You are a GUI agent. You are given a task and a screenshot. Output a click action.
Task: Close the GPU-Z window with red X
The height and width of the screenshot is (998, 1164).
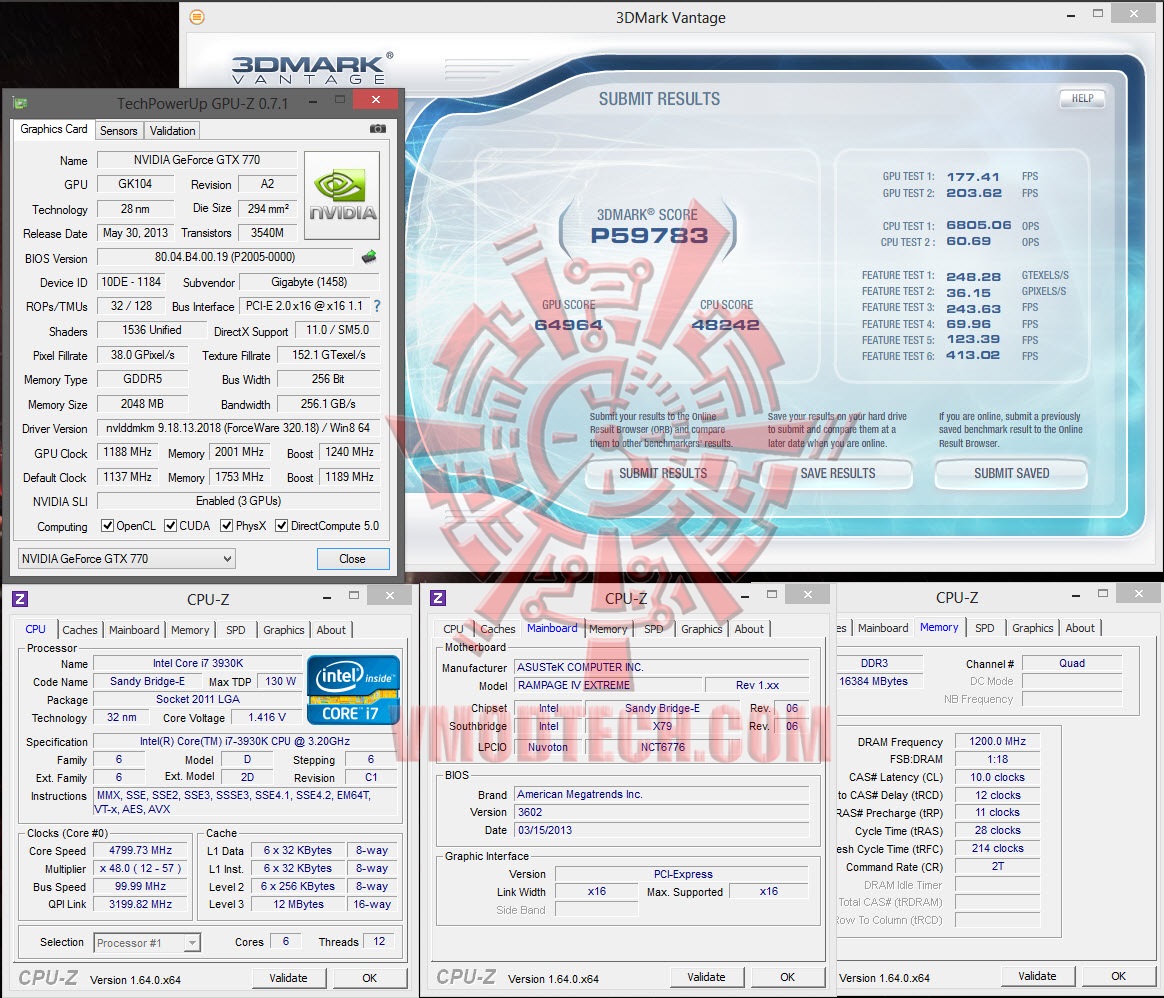pos(376,100)
